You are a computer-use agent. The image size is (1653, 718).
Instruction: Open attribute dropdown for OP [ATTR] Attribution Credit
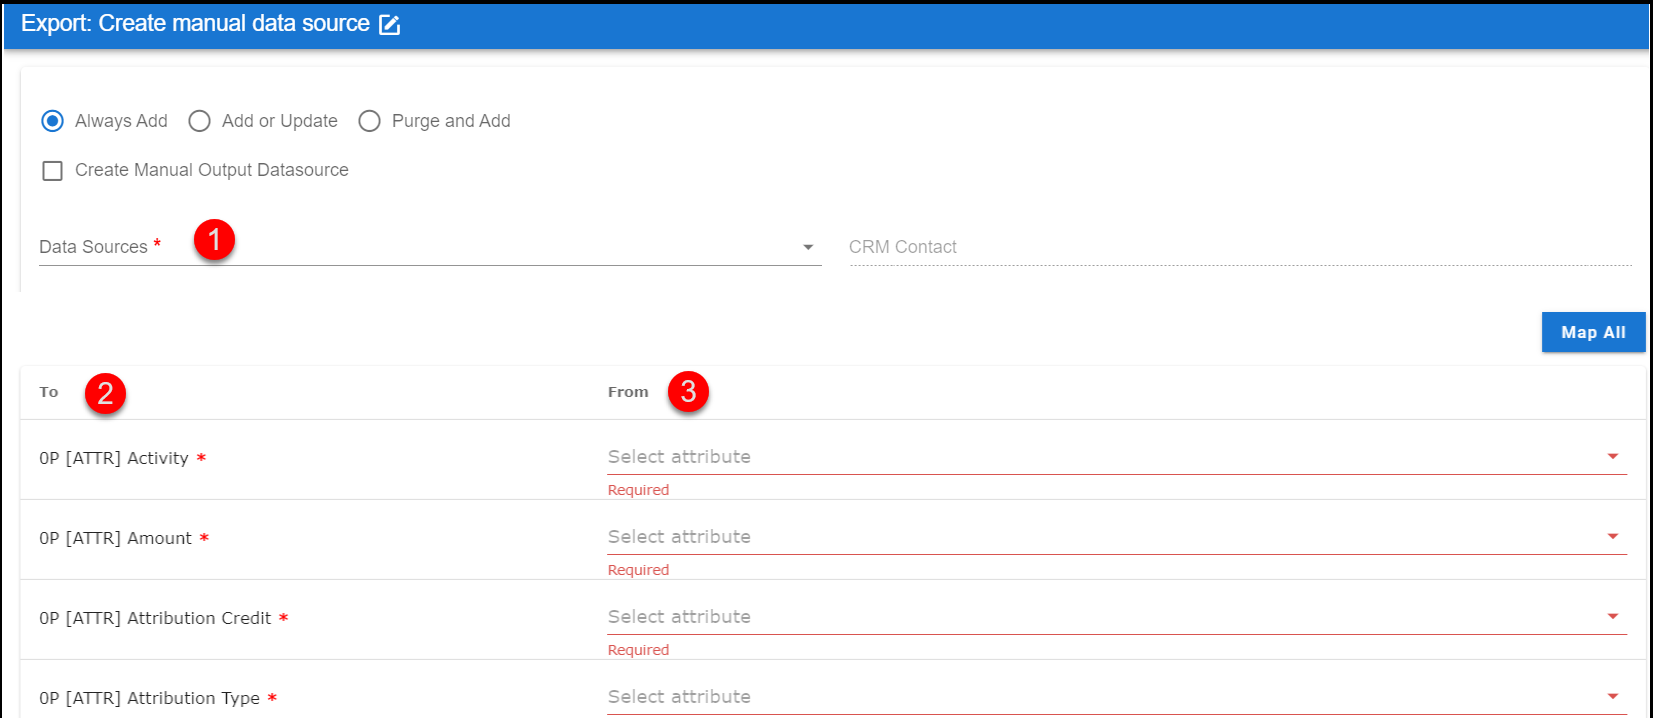1117,617
